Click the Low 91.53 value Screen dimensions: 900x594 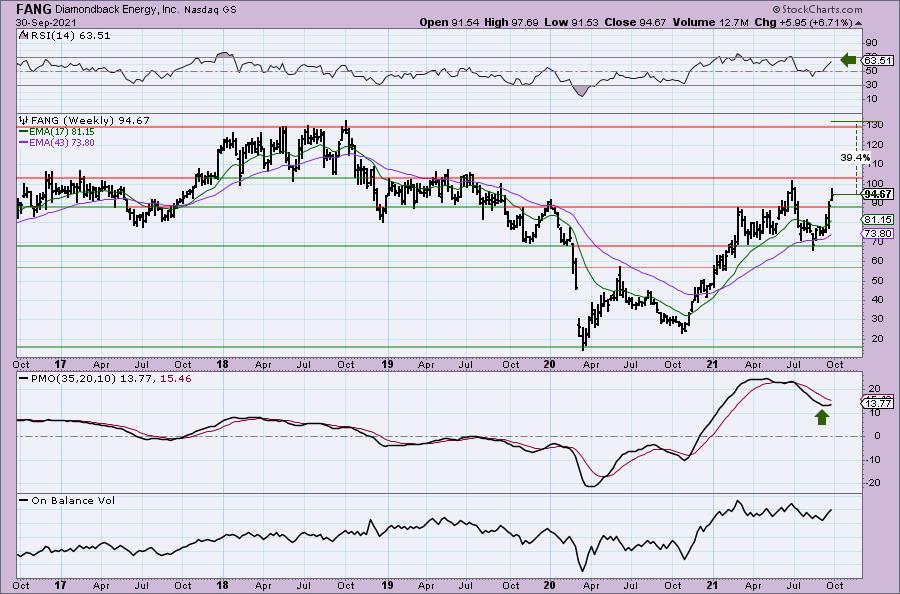[571, 22]
